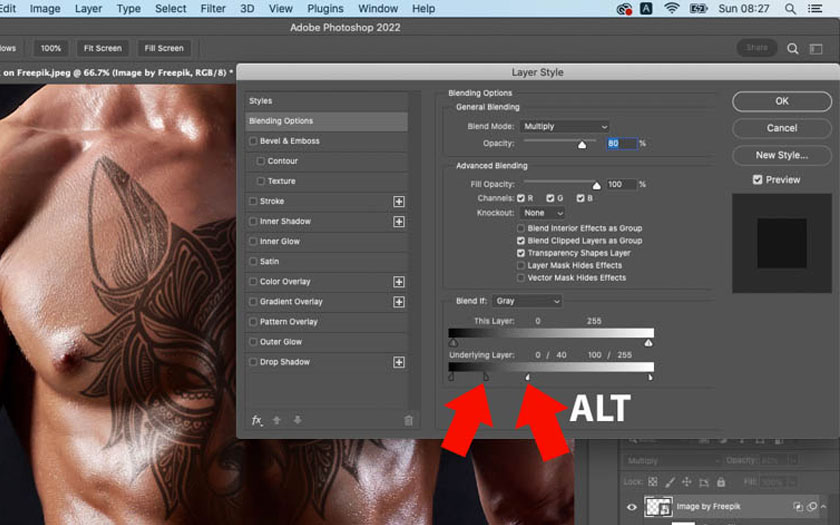The height and width of the screenshot is (525, 840).
Task: Open the Window menu
Action: pyautogui.click(x=378, y=9)
